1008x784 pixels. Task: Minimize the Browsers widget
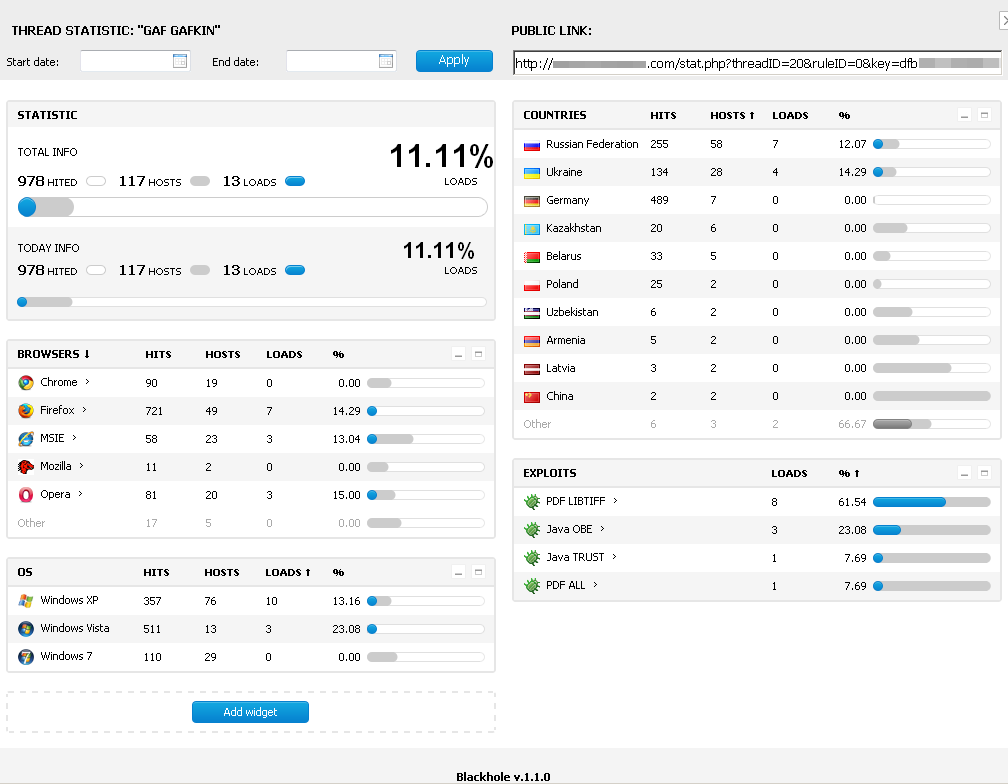coord(458,354)
